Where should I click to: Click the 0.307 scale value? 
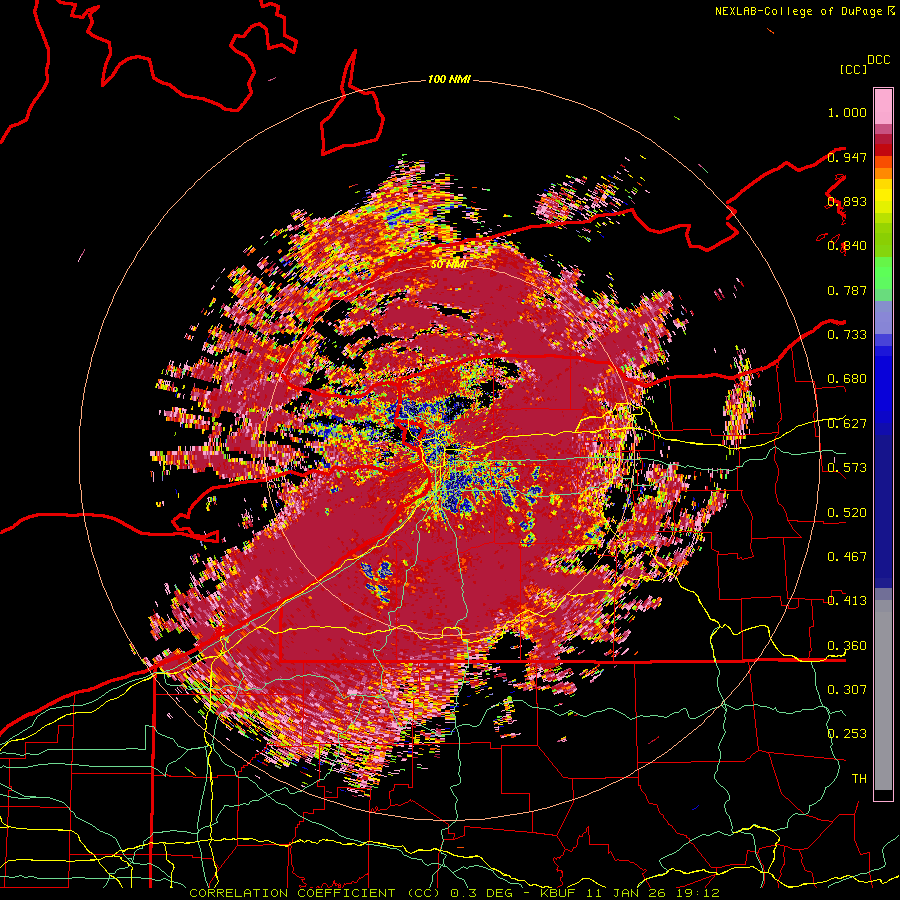pos(847,689)
